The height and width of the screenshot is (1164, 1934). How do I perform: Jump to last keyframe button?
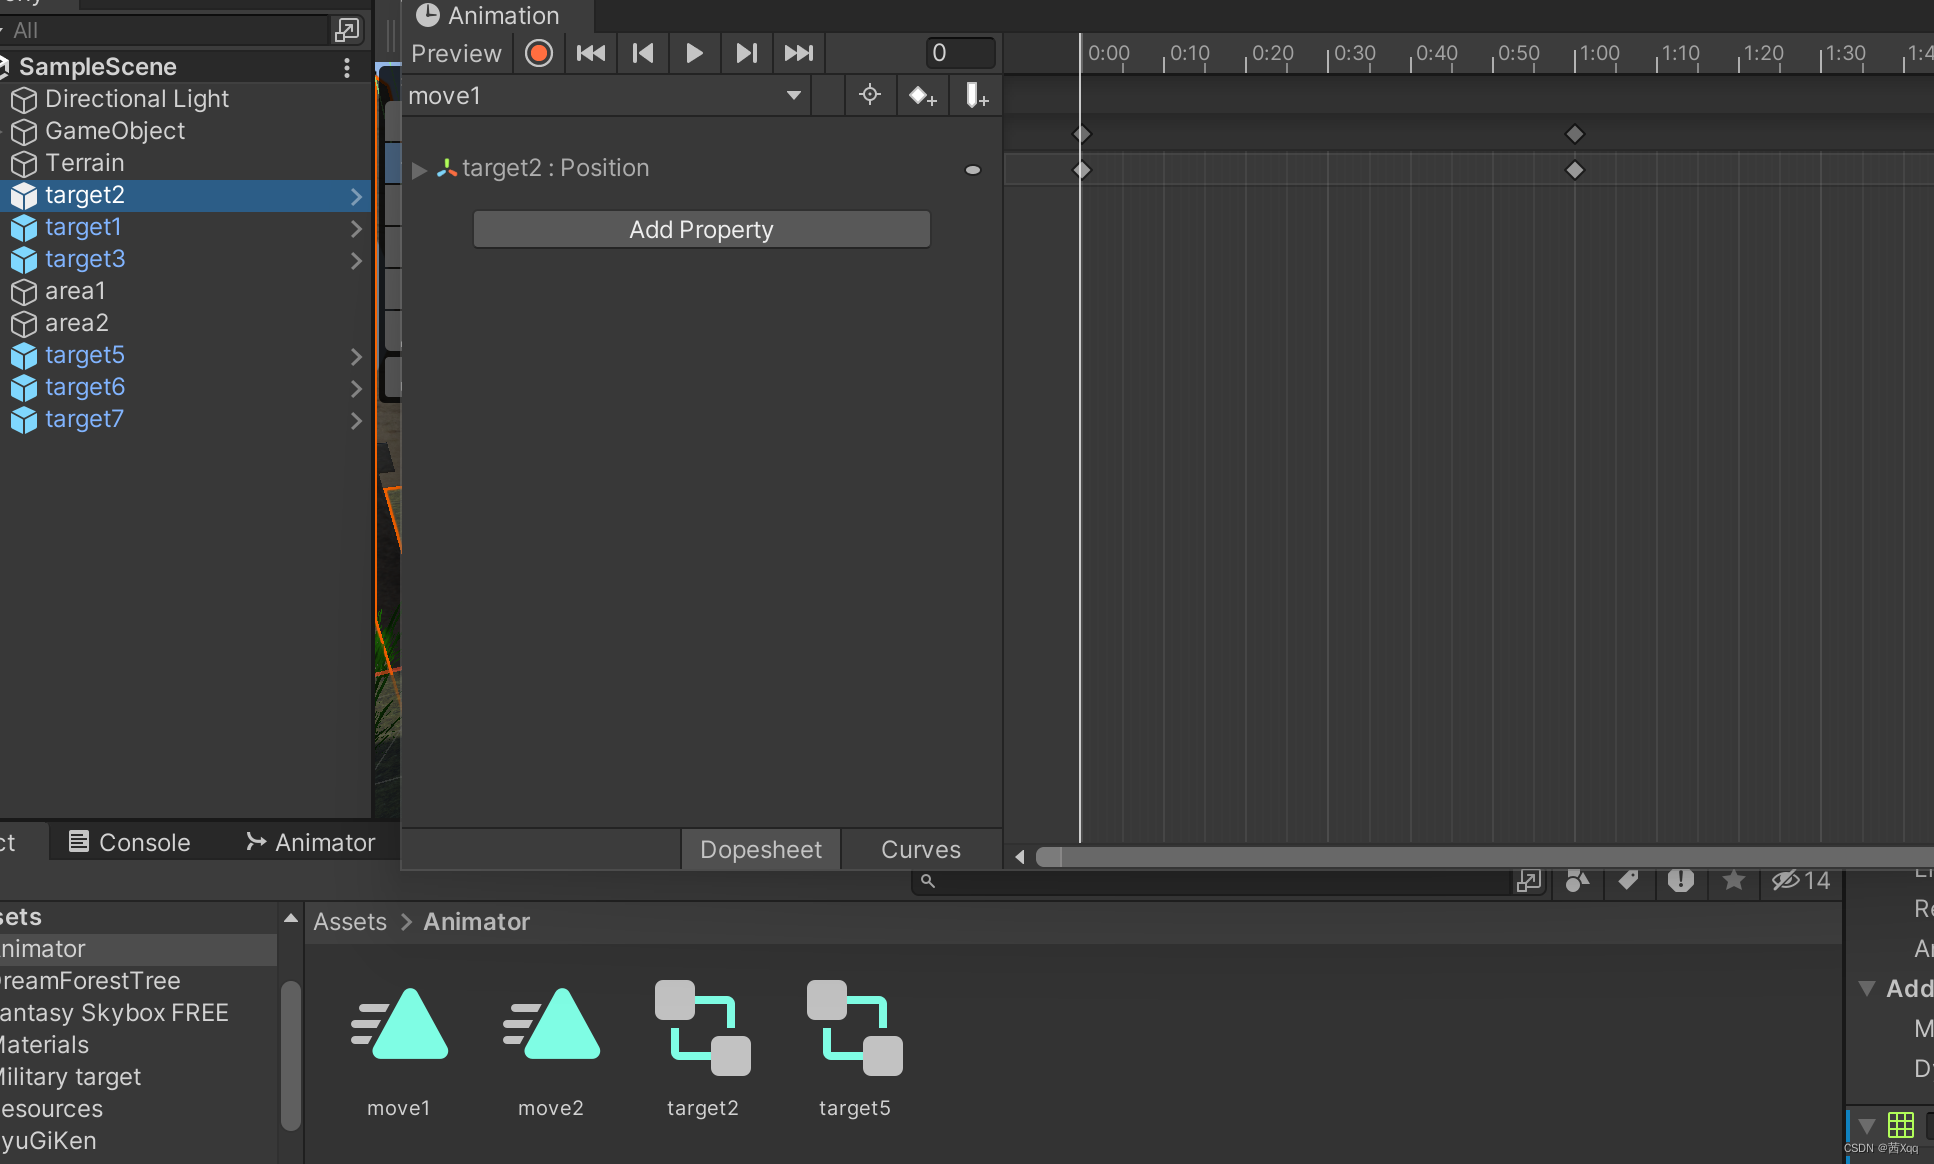click(x=799, y=53)
